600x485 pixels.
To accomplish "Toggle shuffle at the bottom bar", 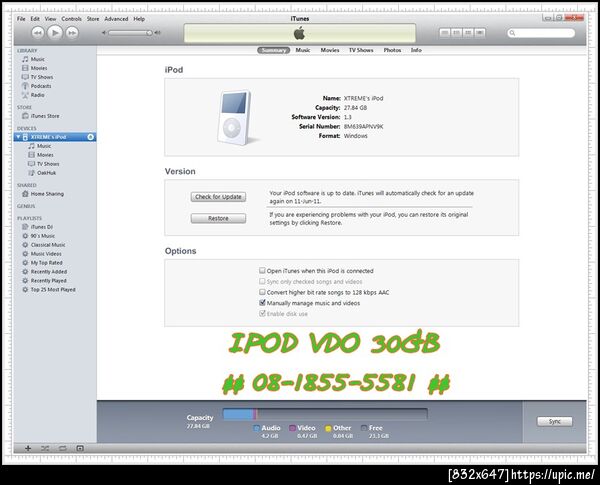I will click(45, 448).
